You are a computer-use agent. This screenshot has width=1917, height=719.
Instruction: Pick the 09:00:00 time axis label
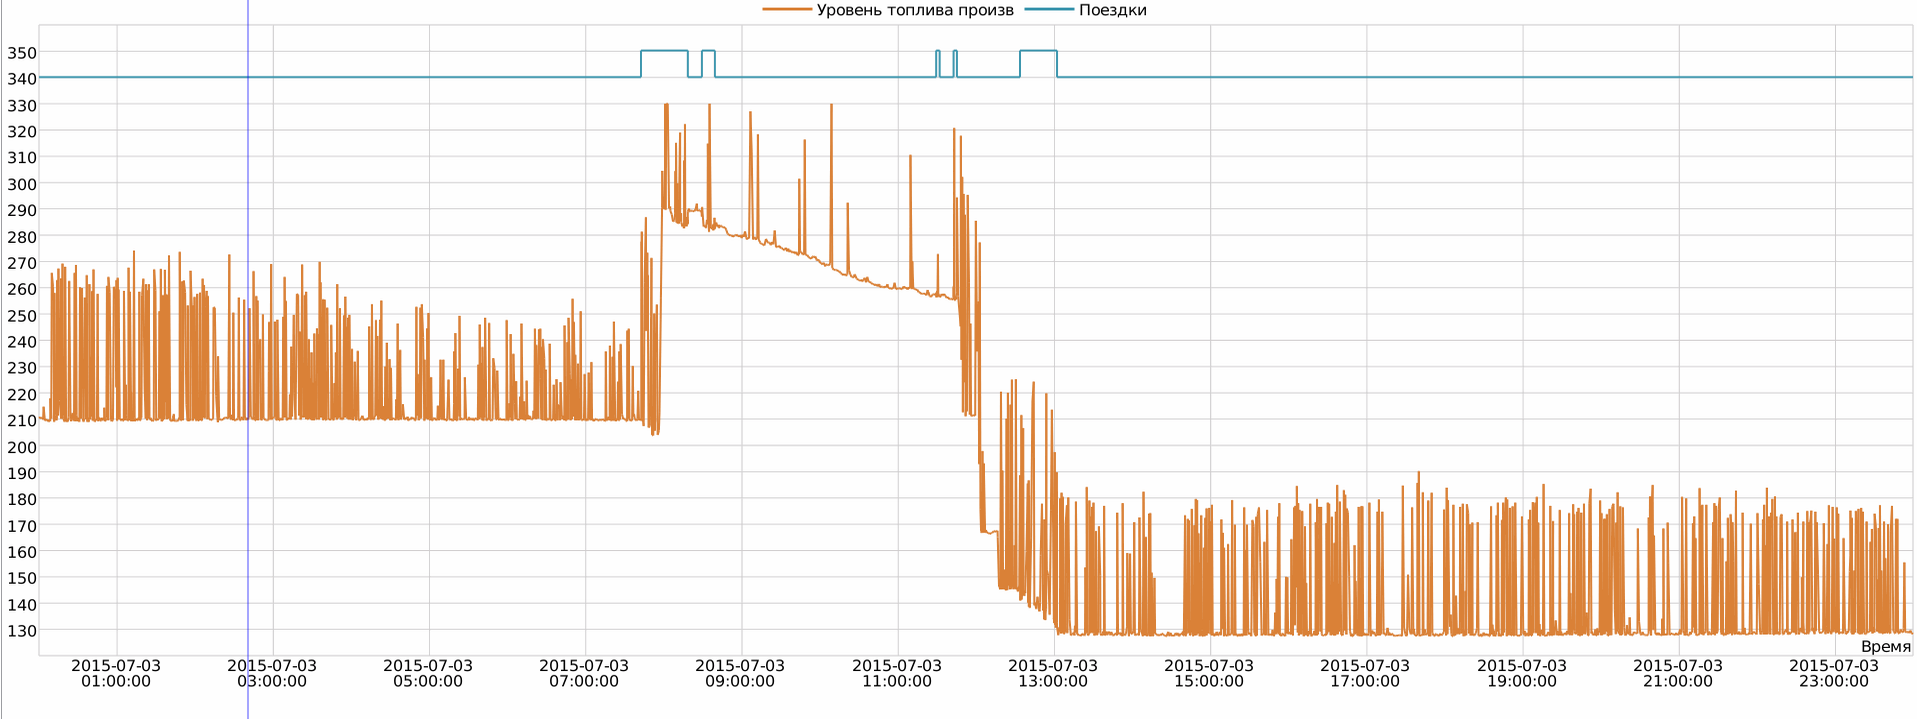click(740, 673)
